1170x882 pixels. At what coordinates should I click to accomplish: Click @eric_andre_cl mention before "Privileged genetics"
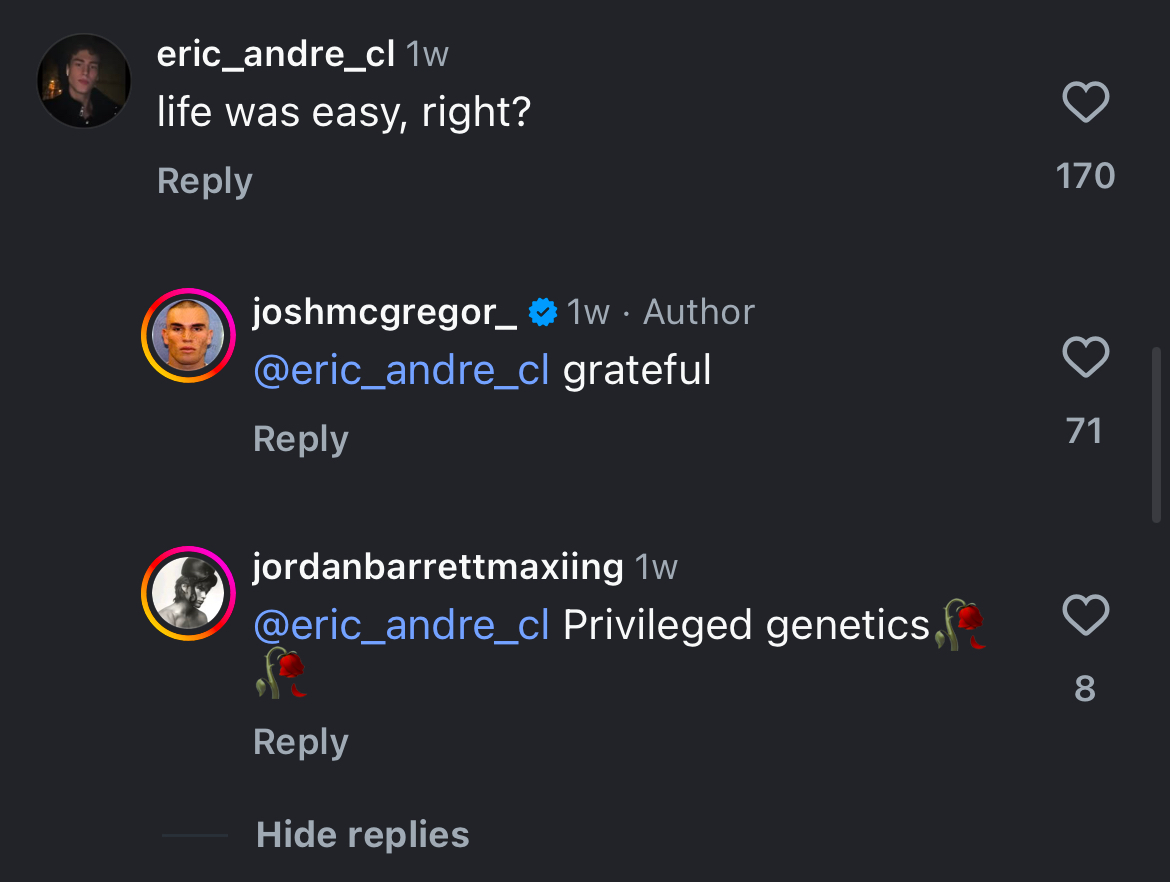401,626
